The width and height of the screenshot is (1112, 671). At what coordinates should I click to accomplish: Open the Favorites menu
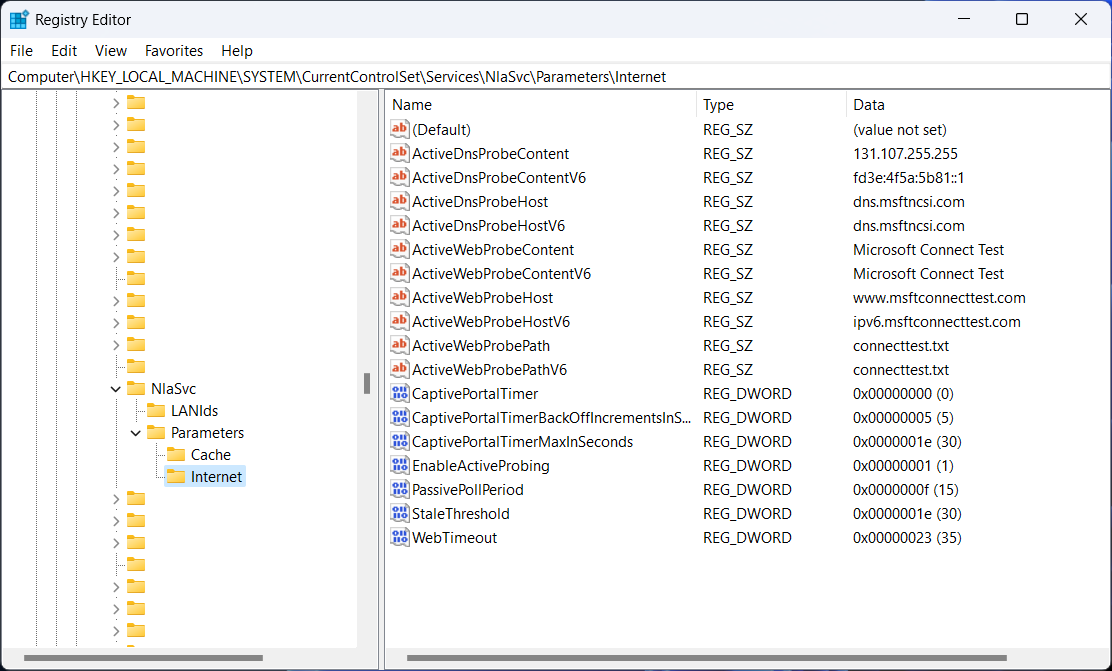pos(173,50)
